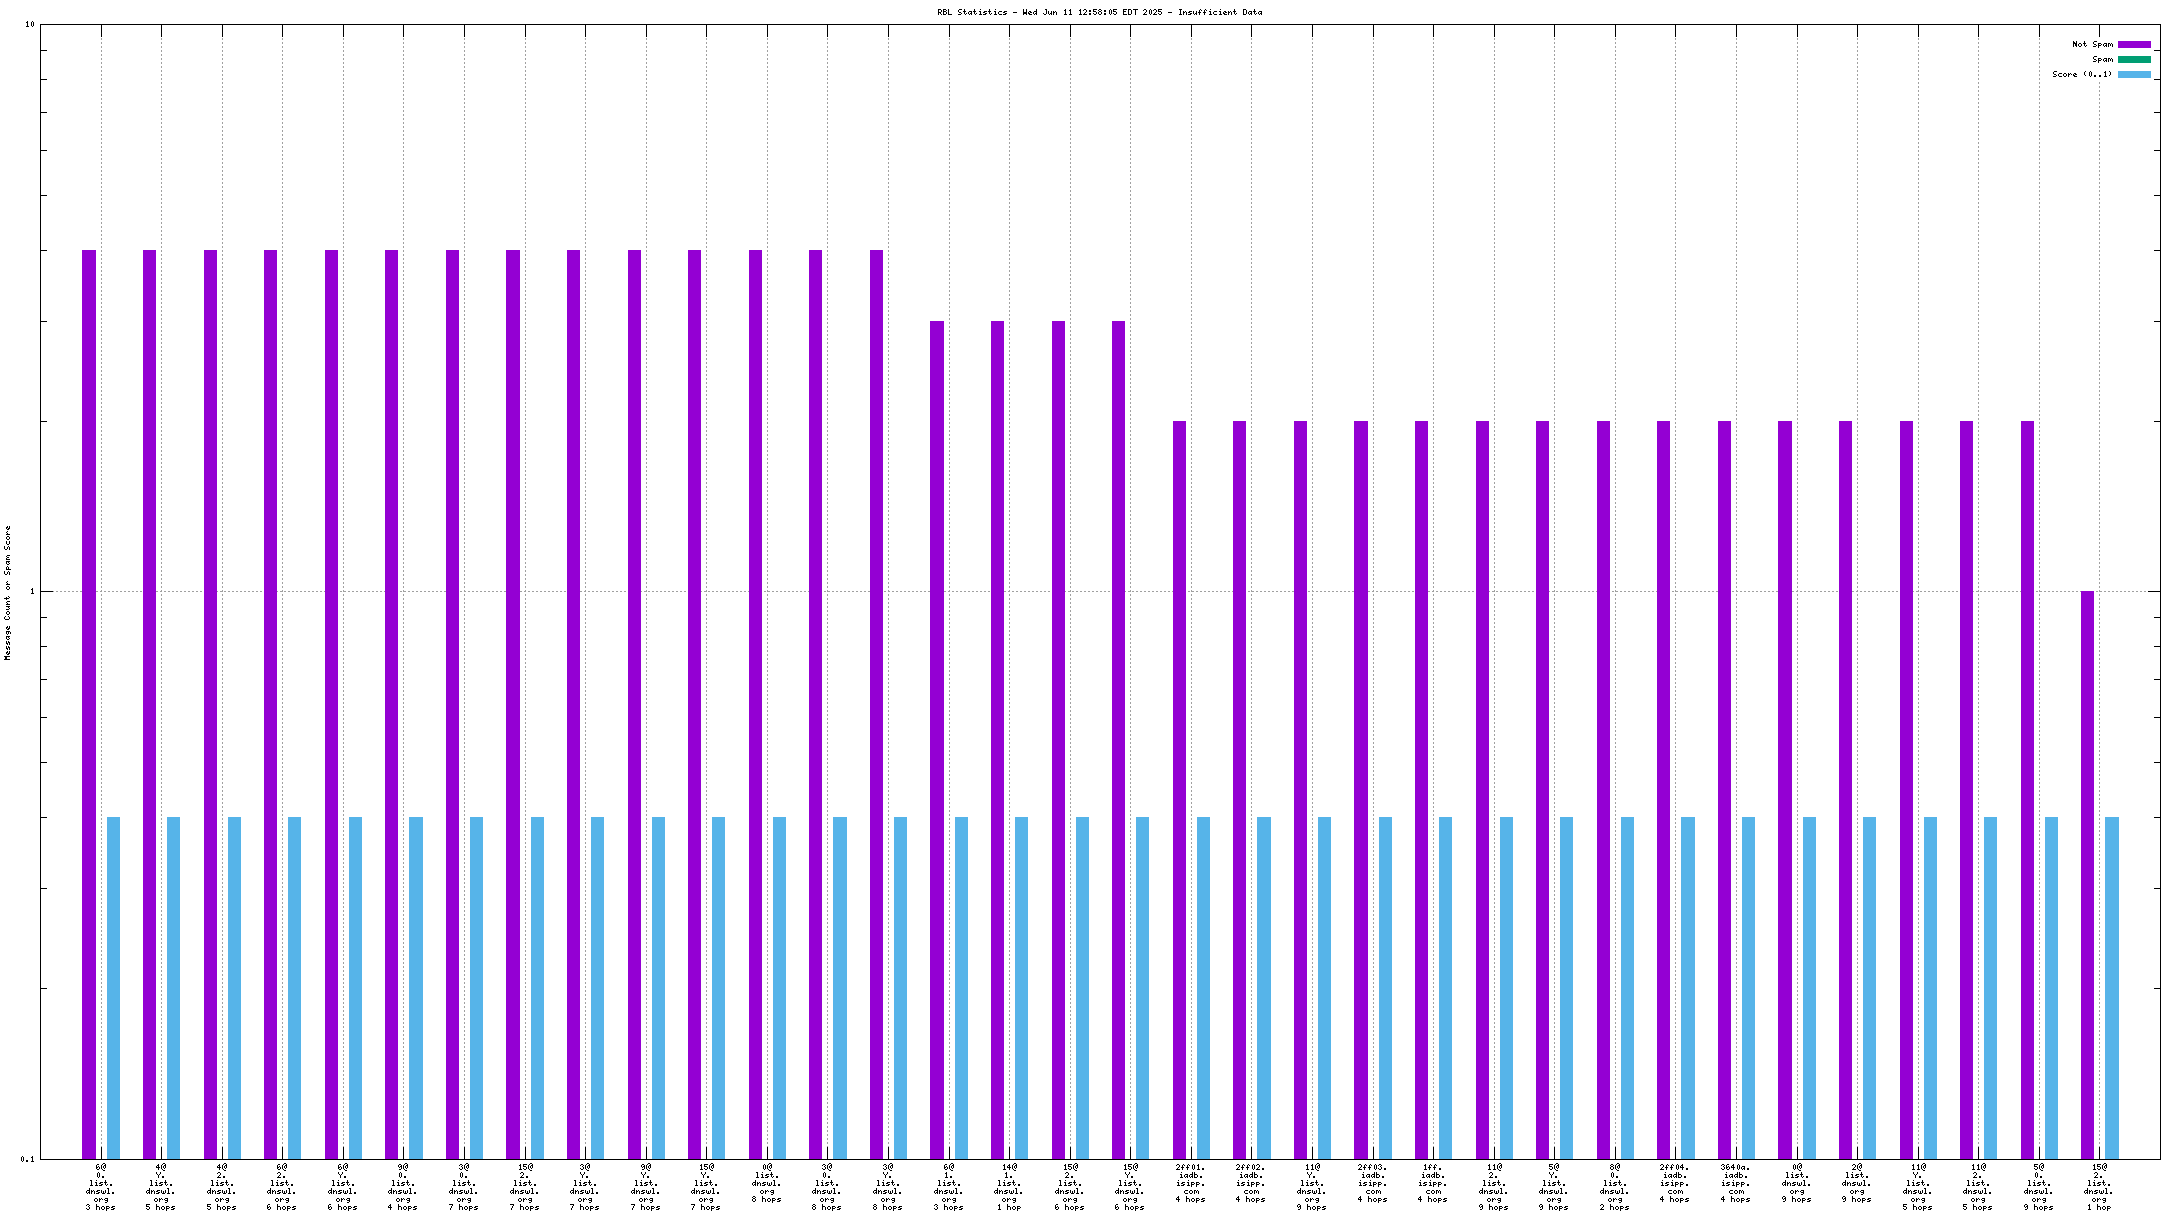Click the green Spam legend swatch
Image resolution: width=2176 pixels, height=1224 pixels.
click(x=2134, y=59)
